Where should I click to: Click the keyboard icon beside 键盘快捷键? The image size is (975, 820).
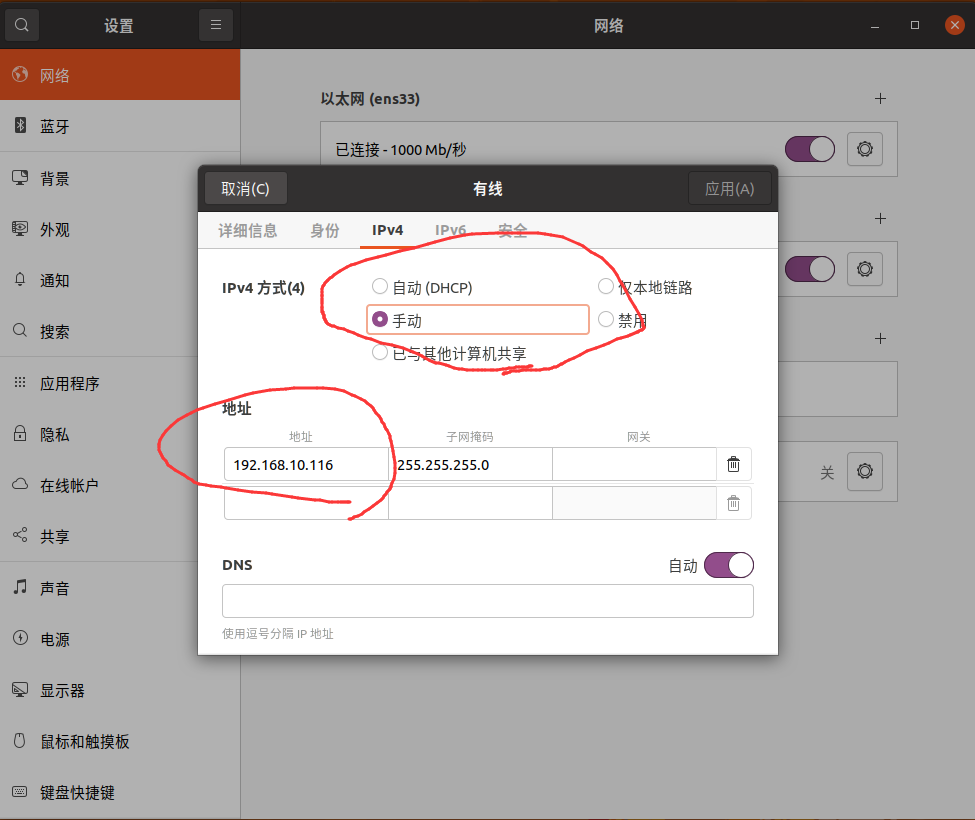click(20, 791)
